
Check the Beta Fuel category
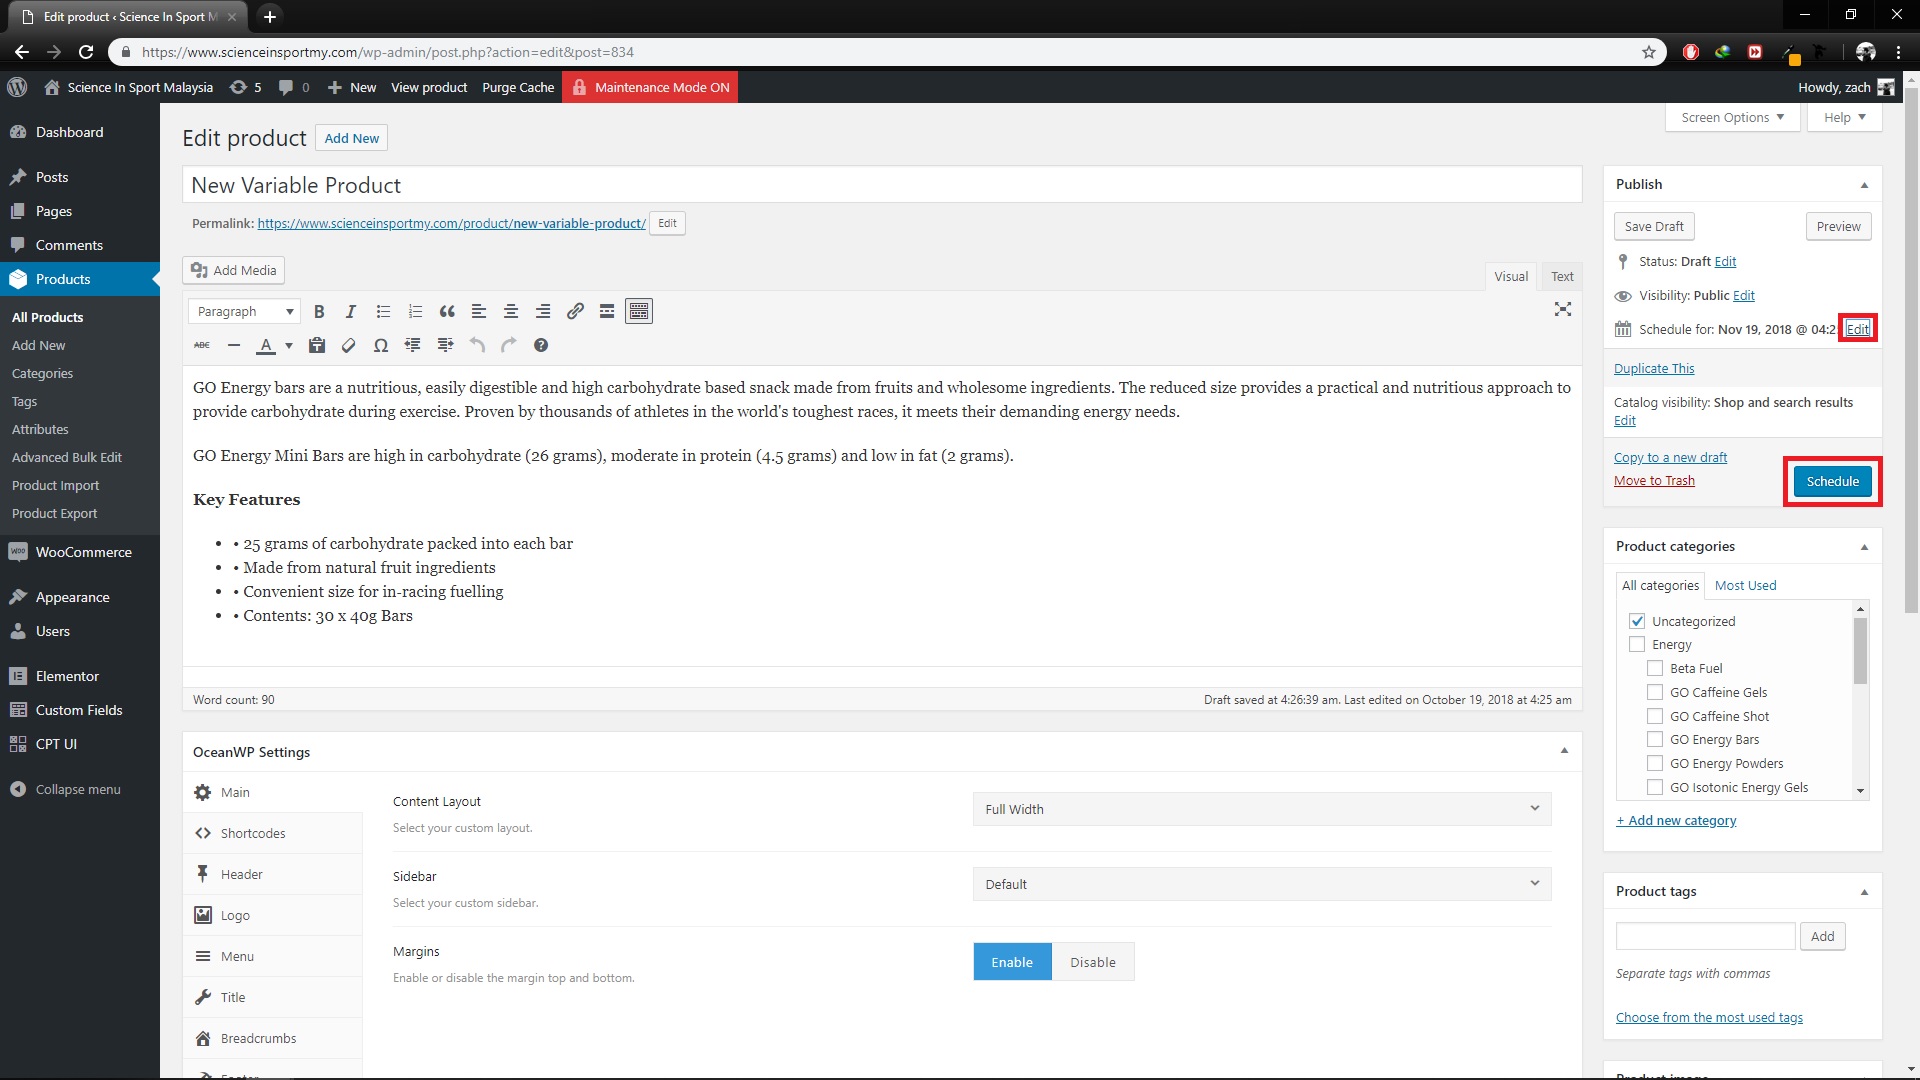tap(1655, 669)
